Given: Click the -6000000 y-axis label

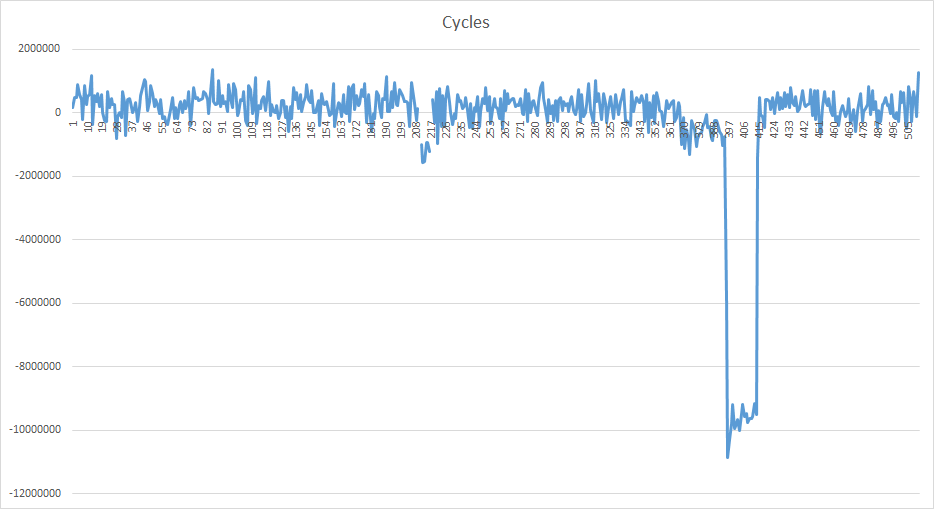Looking at the screenshot, I should coord(37,302).
